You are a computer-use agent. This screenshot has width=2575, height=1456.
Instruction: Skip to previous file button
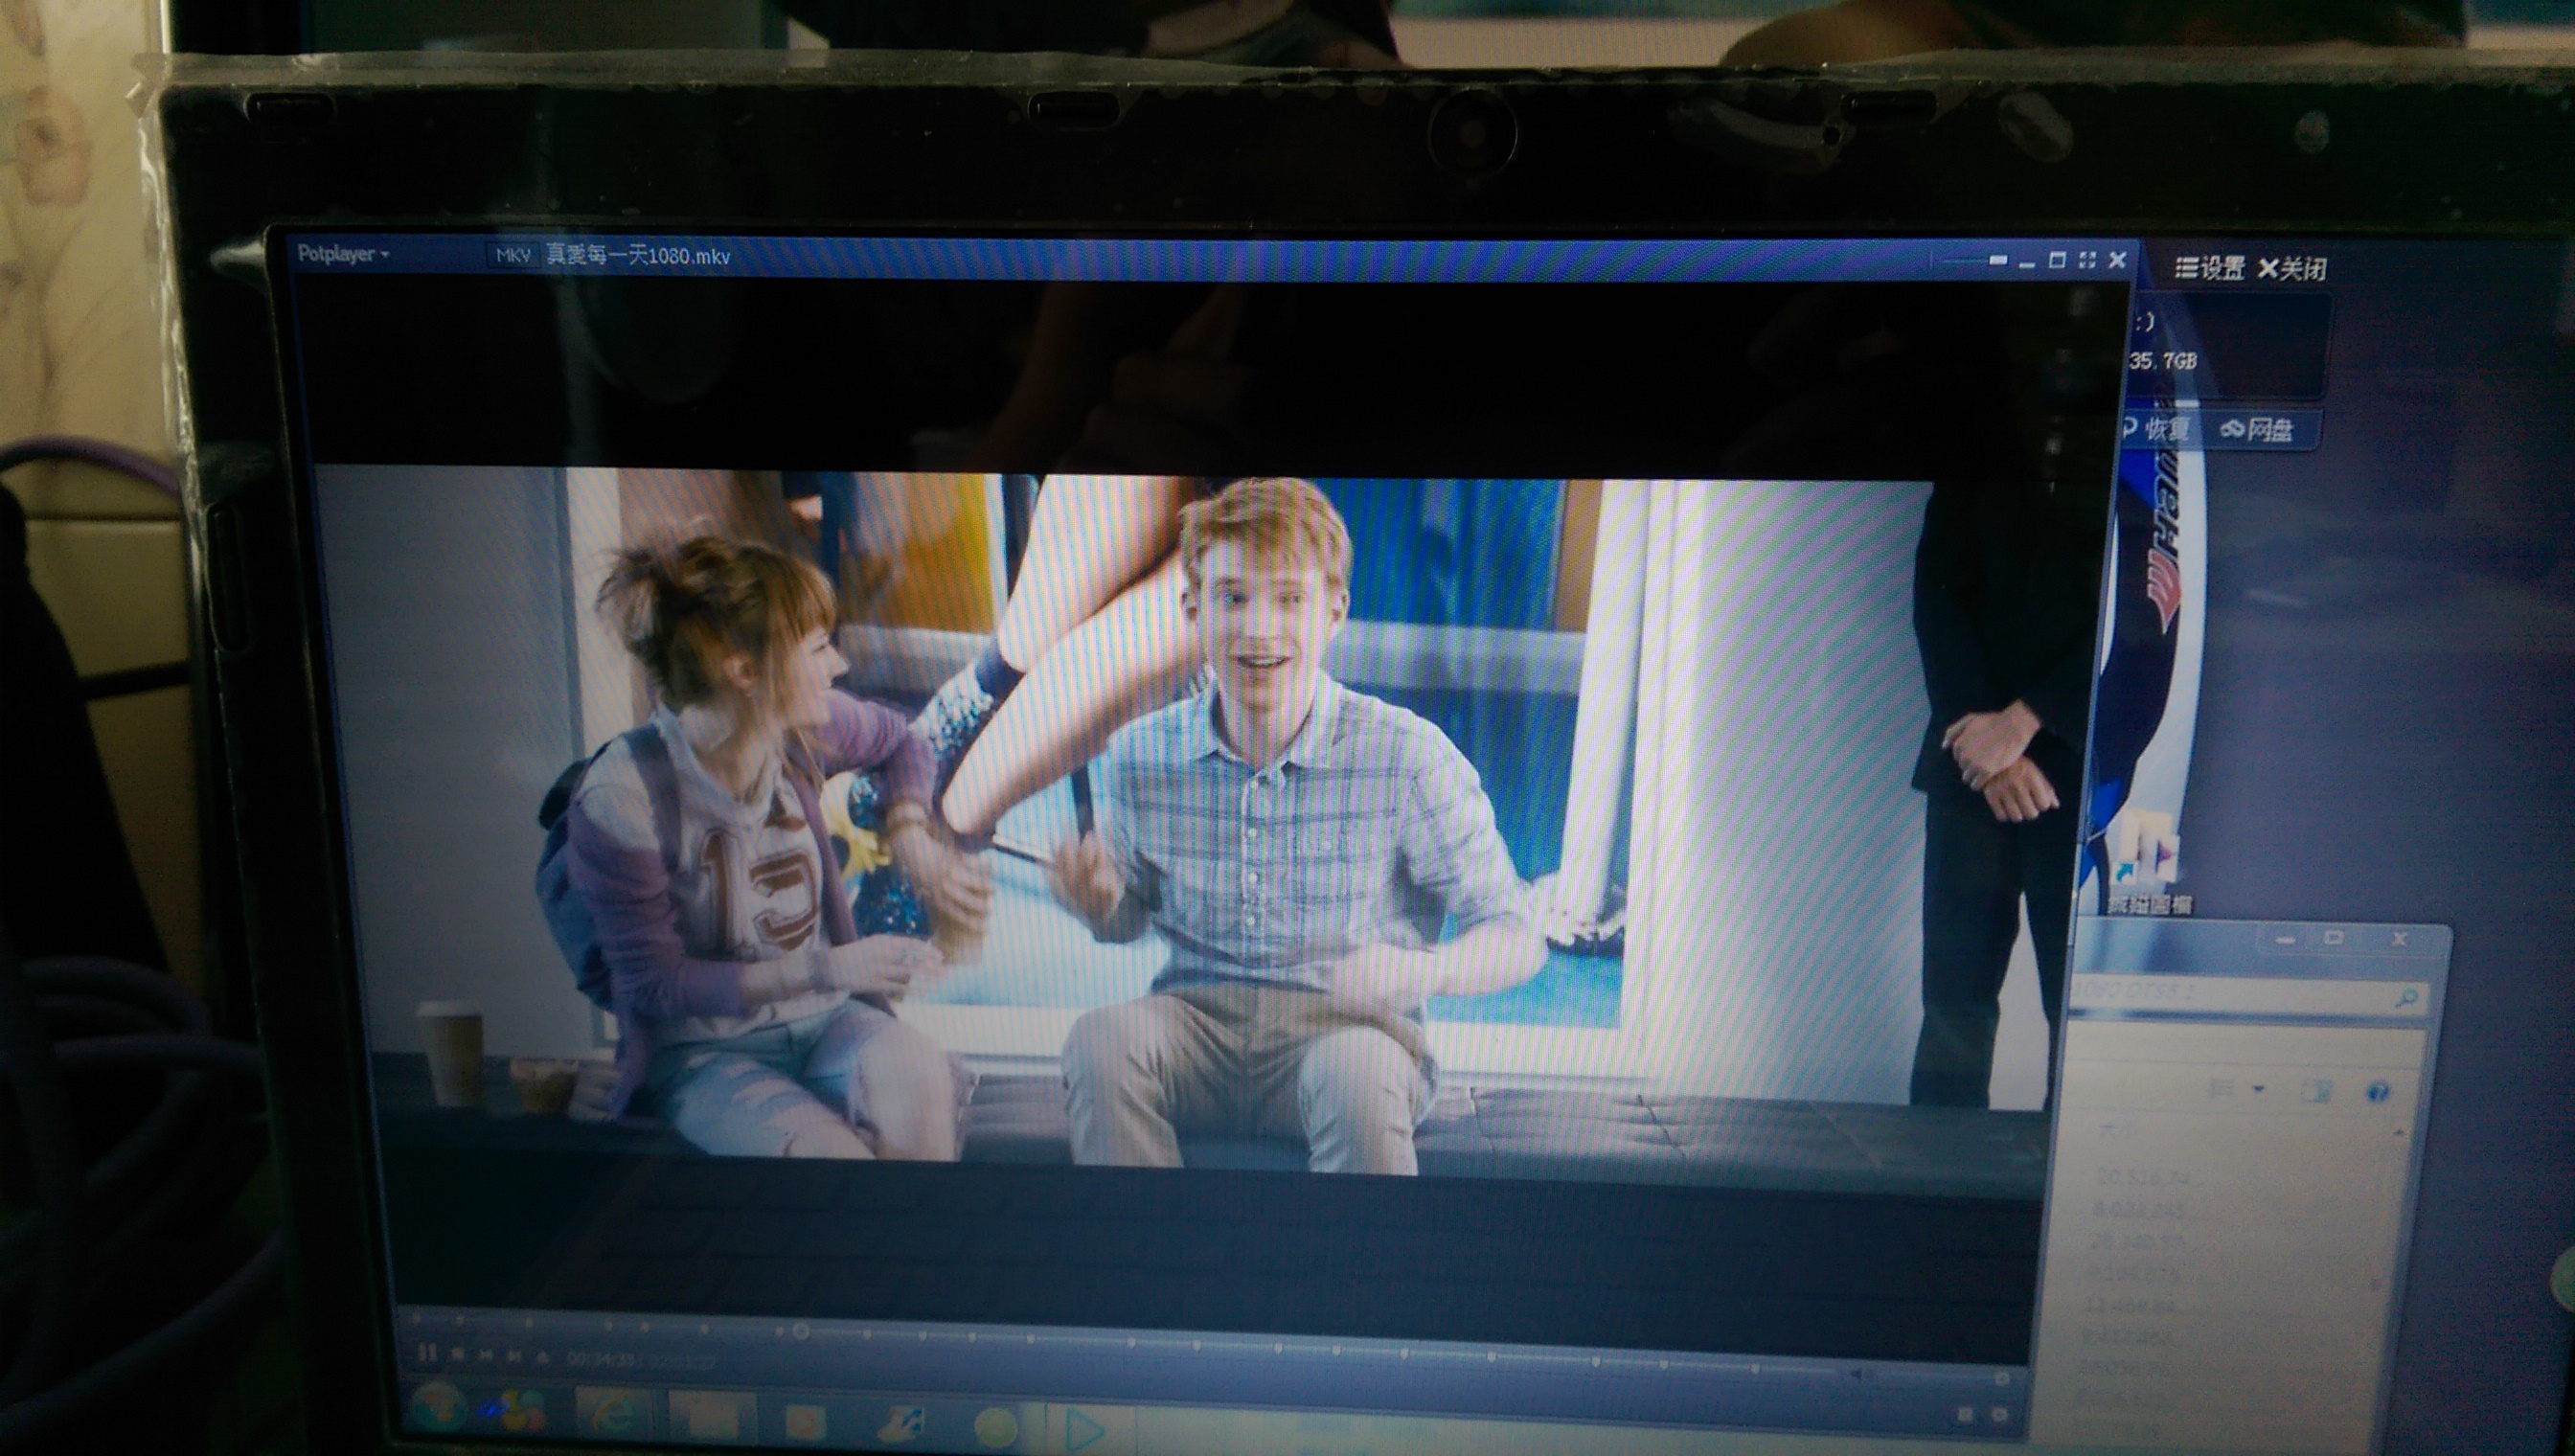(x=486, y=1355)
